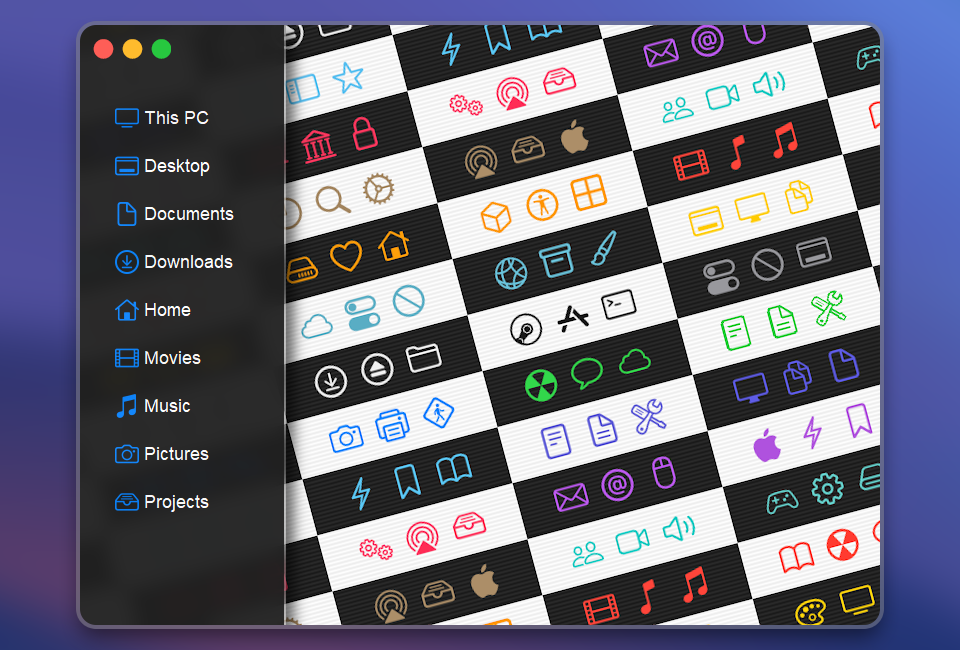Select the green speech bubble icon

click(x=587, y=373)
